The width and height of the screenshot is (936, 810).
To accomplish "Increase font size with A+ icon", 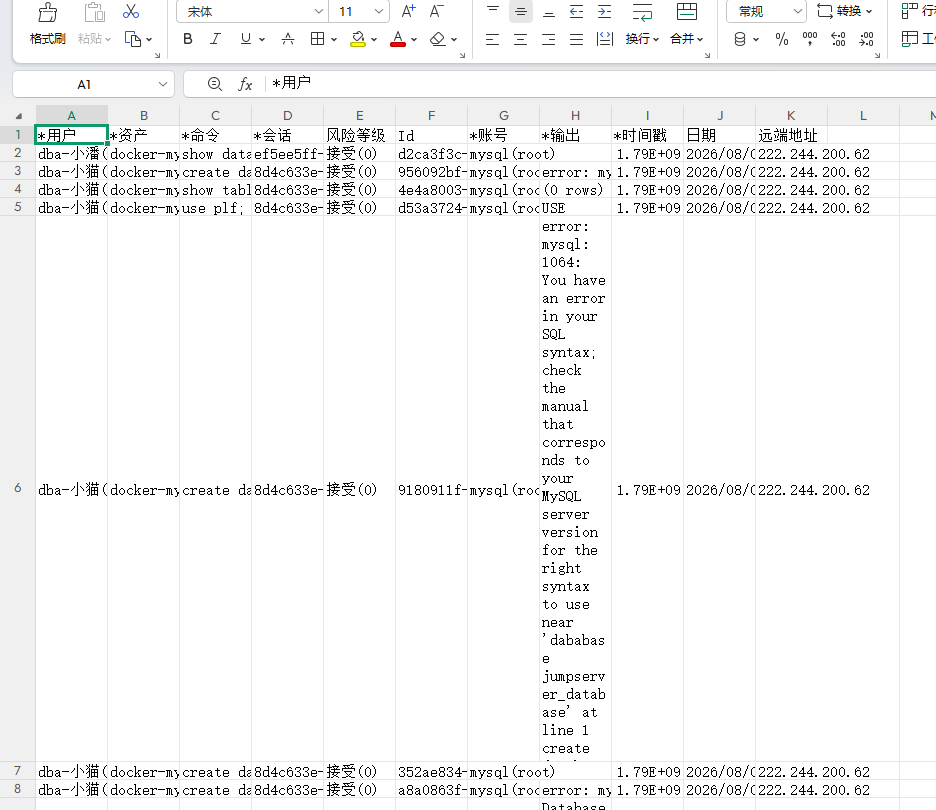I will click(x=408, y=11).
